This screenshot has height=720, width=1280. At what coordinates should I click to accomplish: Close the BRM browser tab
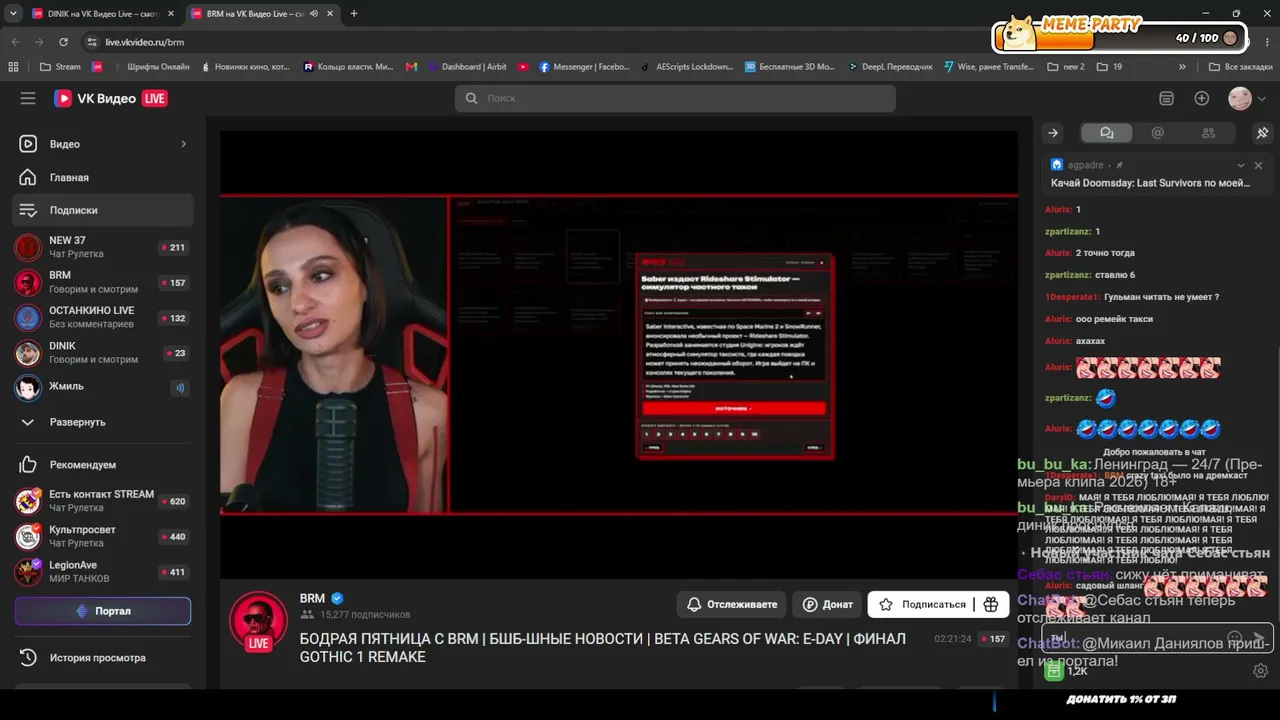click(x=330, y=13)
